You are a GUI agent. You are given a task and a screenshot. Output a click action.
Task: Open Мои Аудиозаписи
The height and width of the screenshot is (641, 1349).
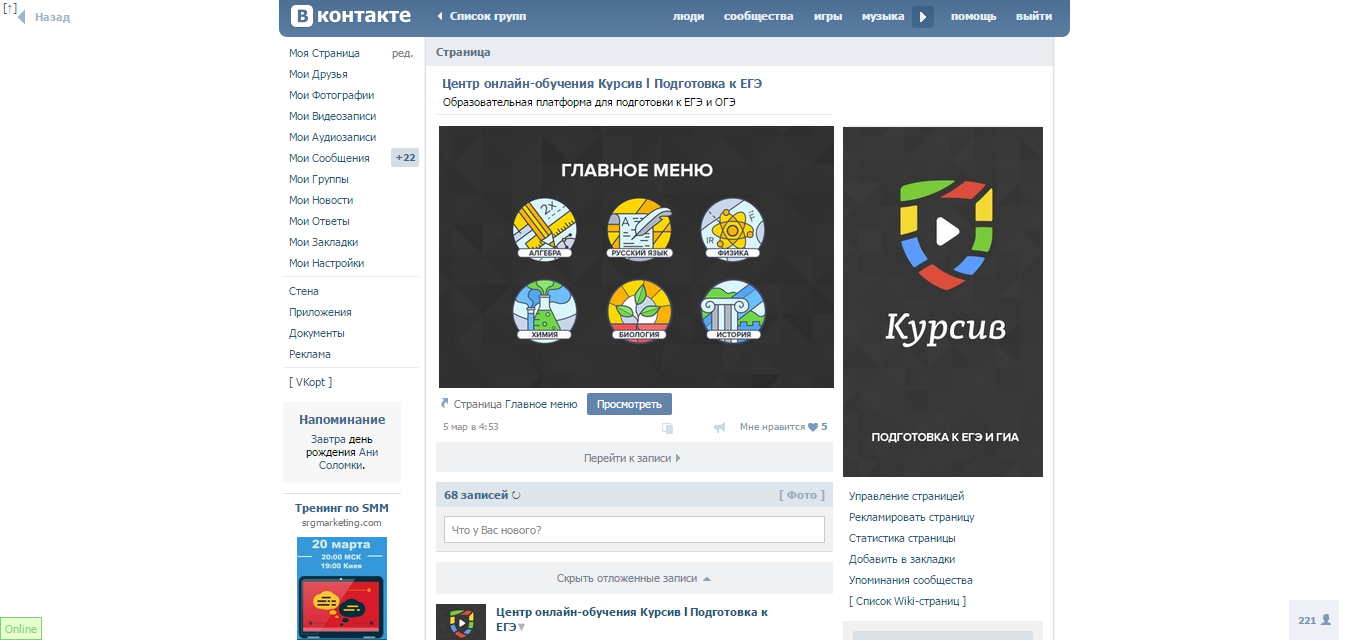pos(332,137)
